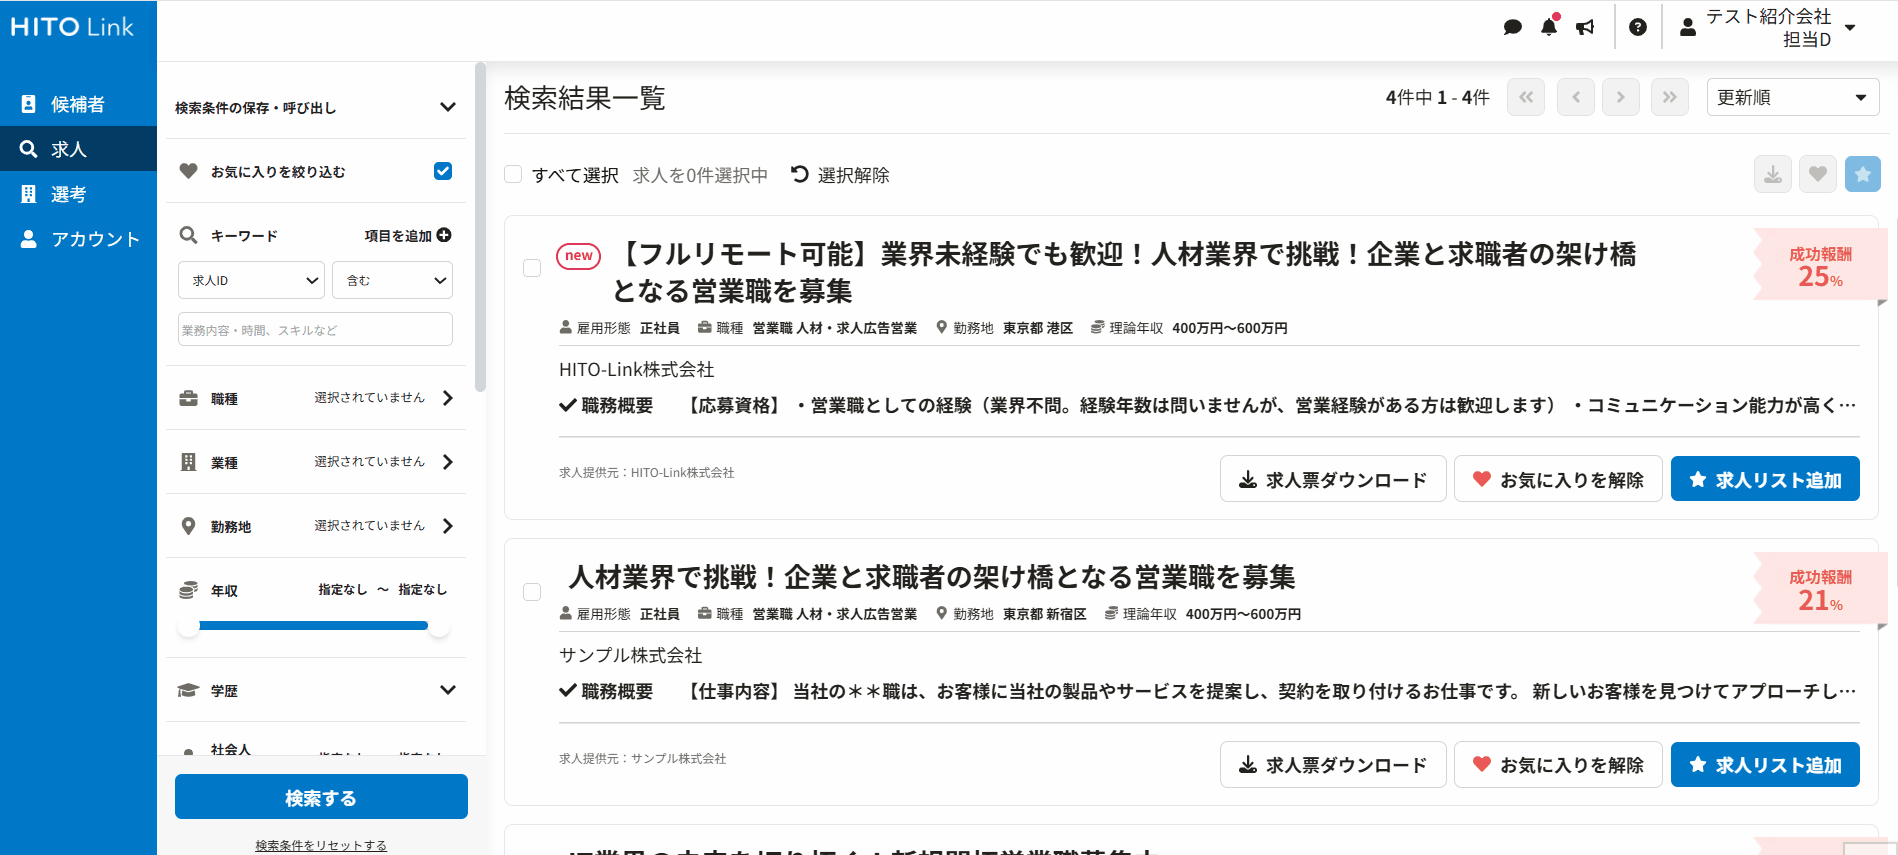Open the 求人ID field dropdown
The image size is (1898, 855).
pyautogui.click(x=252, y=280)
